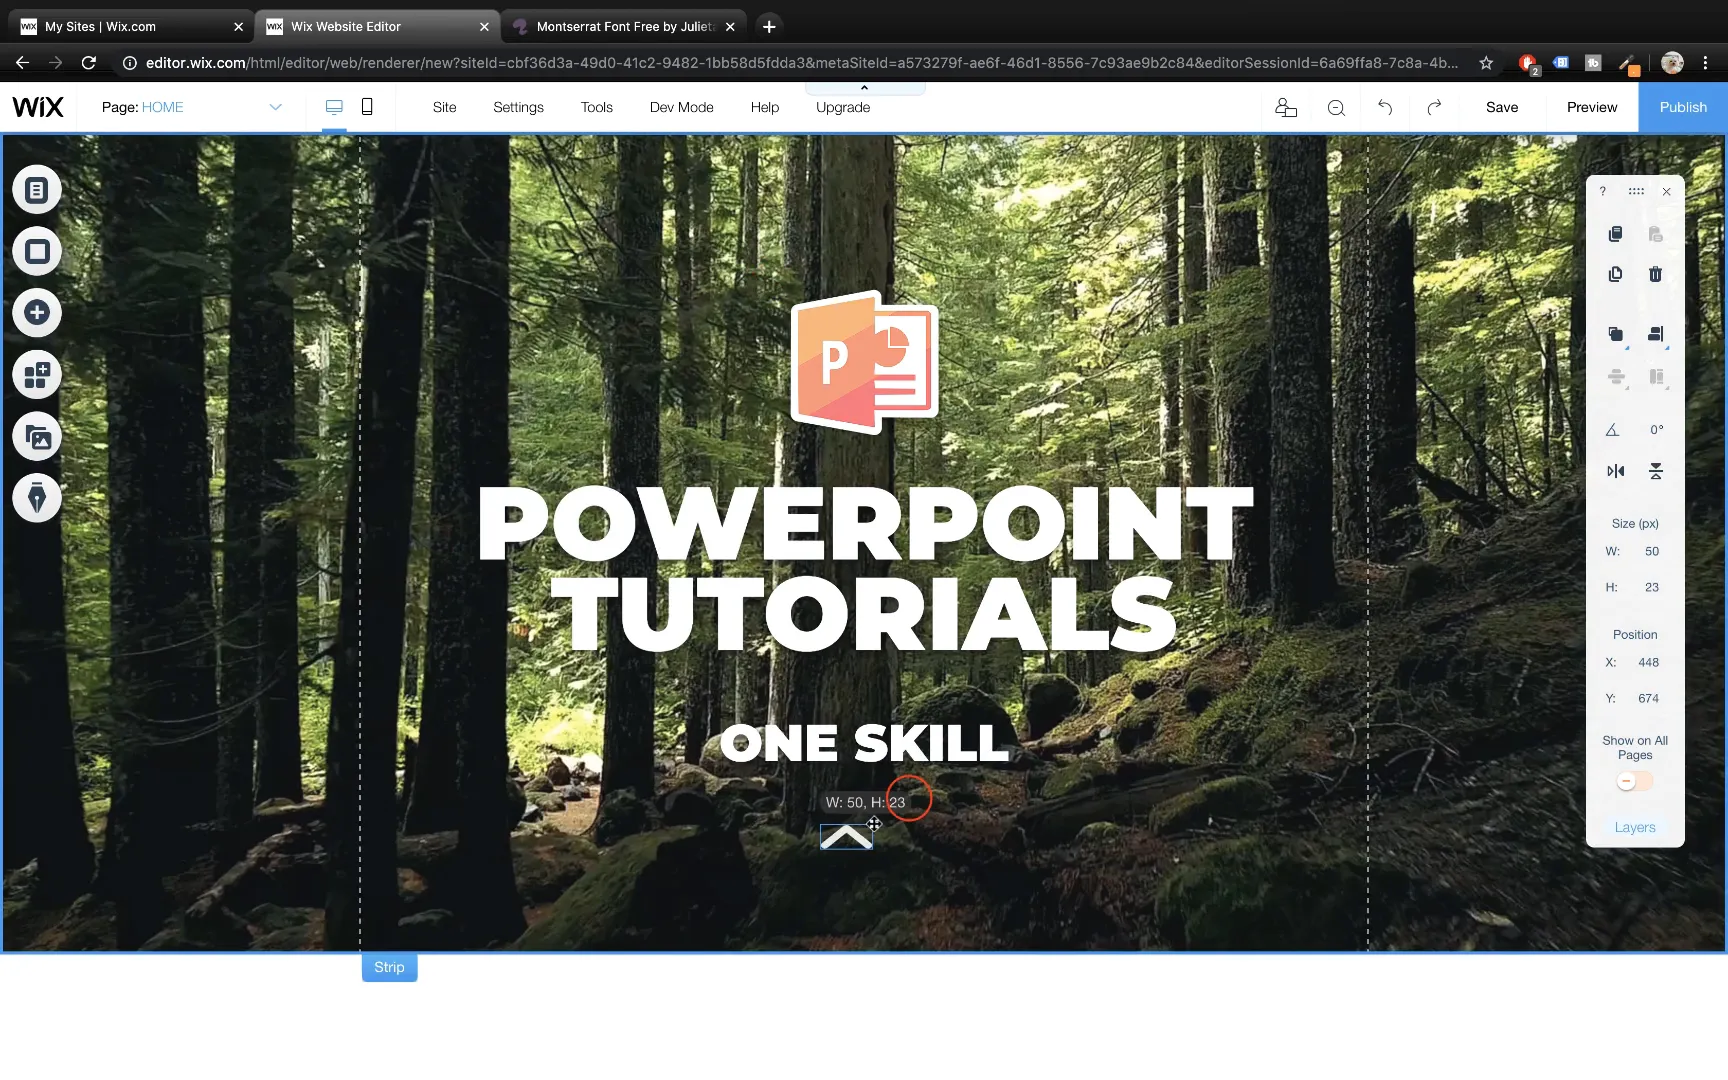
Task: Open the Align options in toolbar
Action: tap(1657, 334)
